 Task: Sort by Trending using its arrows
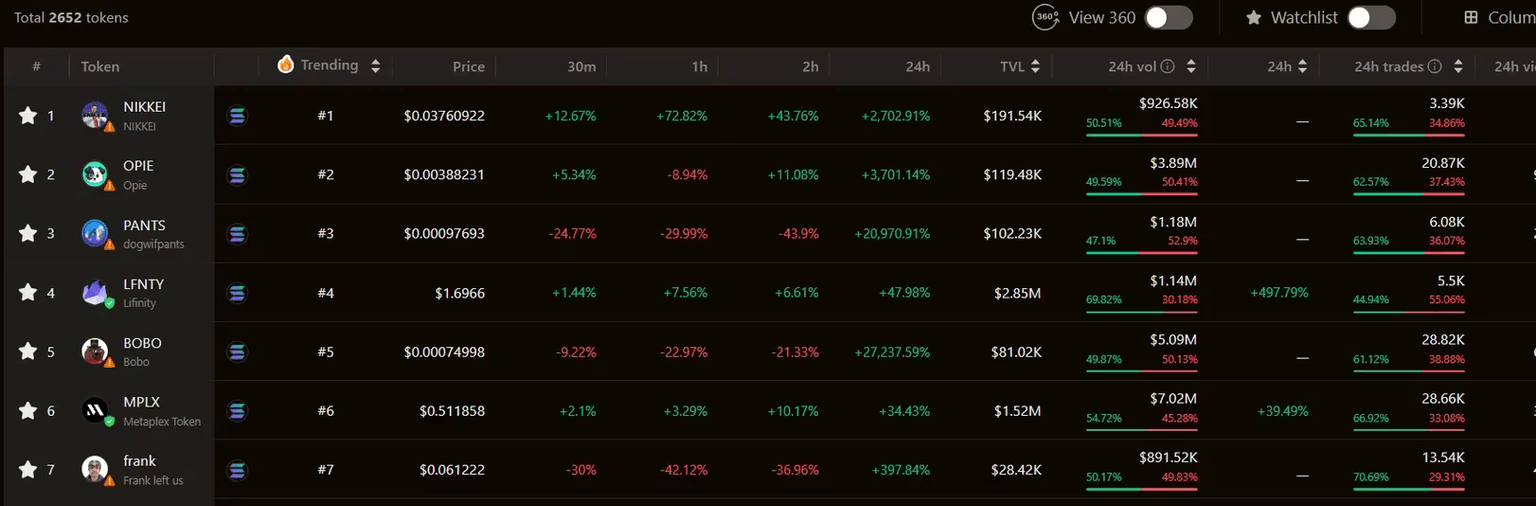[x=375, y=66]
